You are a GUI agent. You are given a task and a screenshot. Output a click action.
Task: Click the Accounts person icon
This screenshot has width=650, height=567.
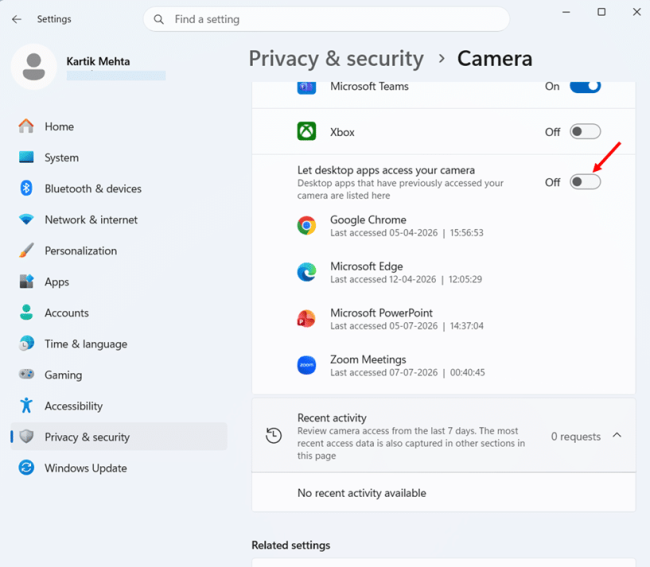(x=26, y=313)
